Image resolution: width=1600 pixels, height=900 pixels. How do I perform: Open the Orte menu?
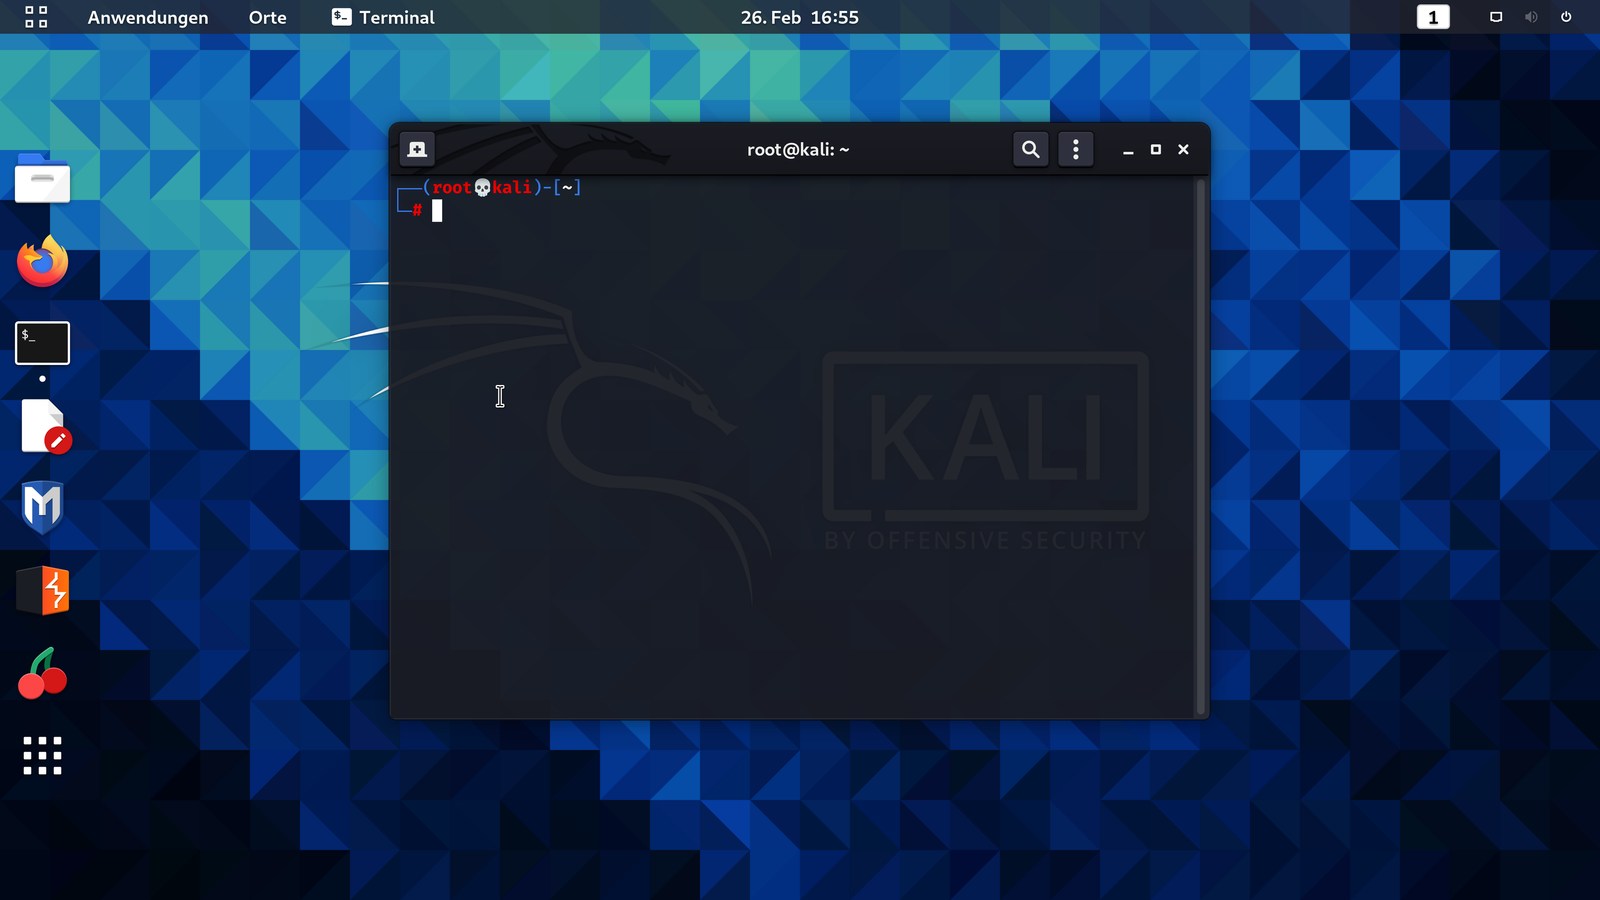point(267,17)
